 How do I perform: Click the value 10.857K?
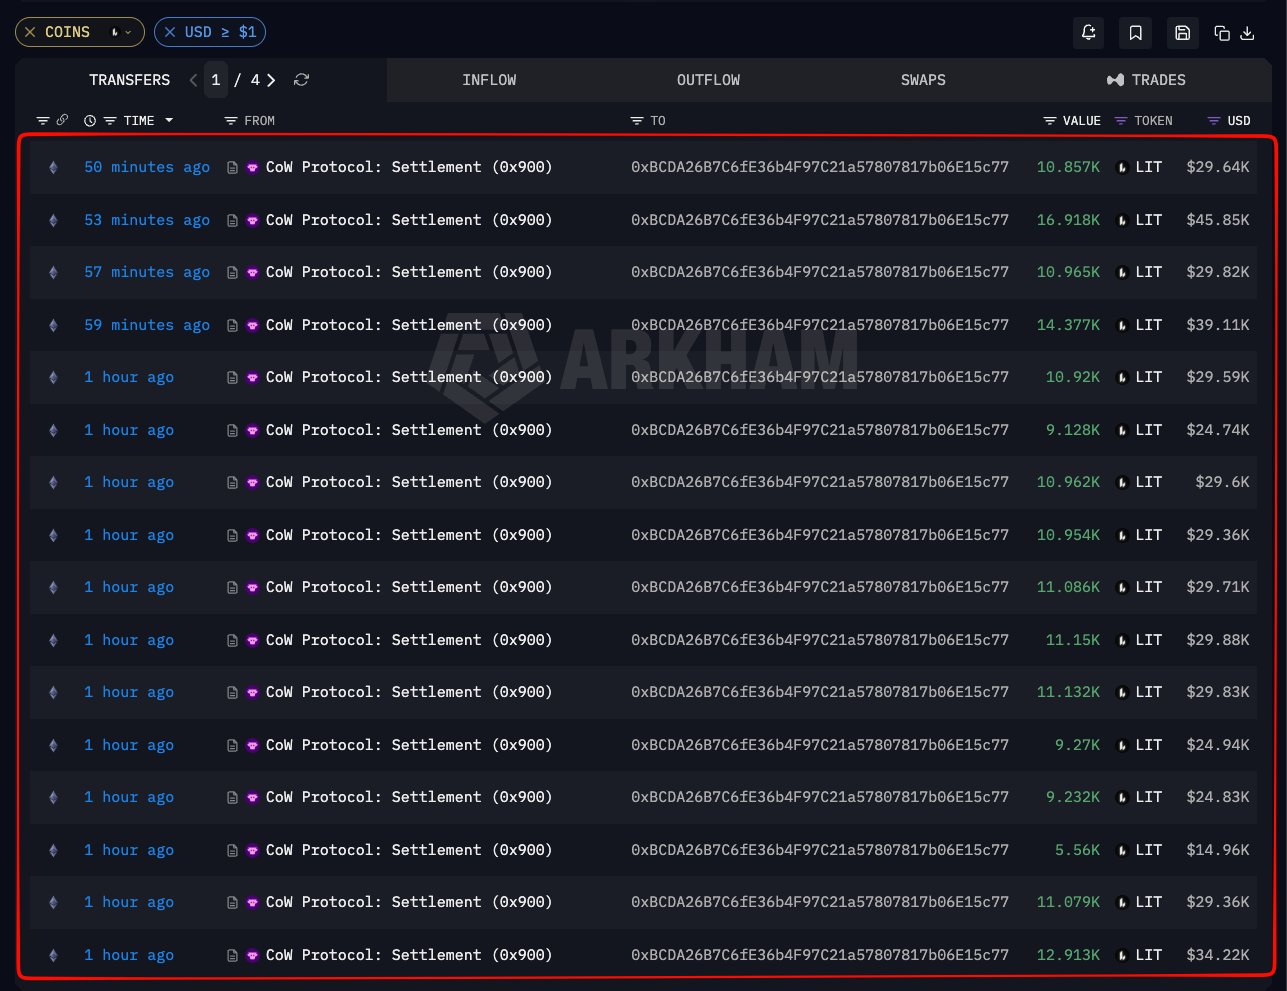click(1068, 167)
